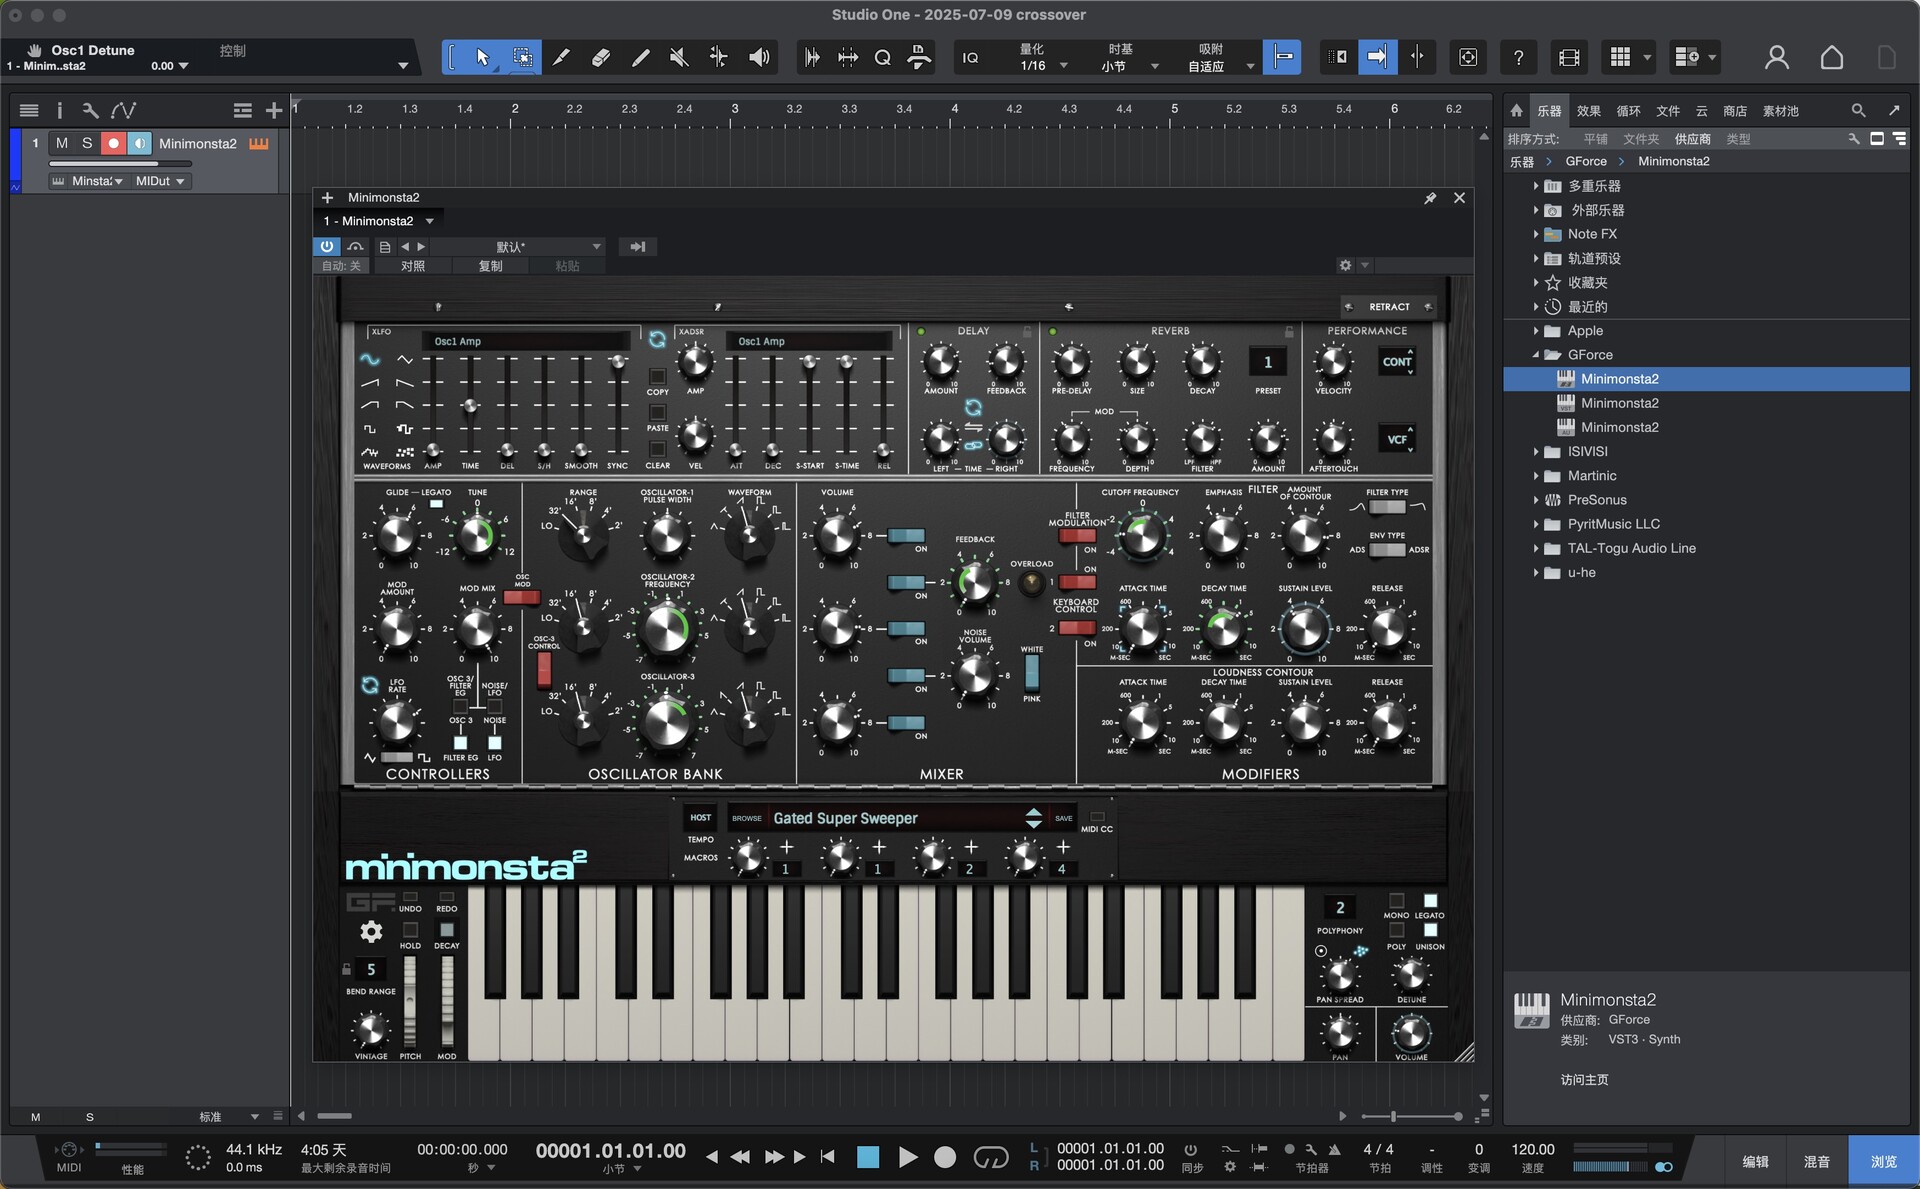Open the Minimonsta2 settings gear
Viewport: 1920px width, 1189px height.
(371, 932)
